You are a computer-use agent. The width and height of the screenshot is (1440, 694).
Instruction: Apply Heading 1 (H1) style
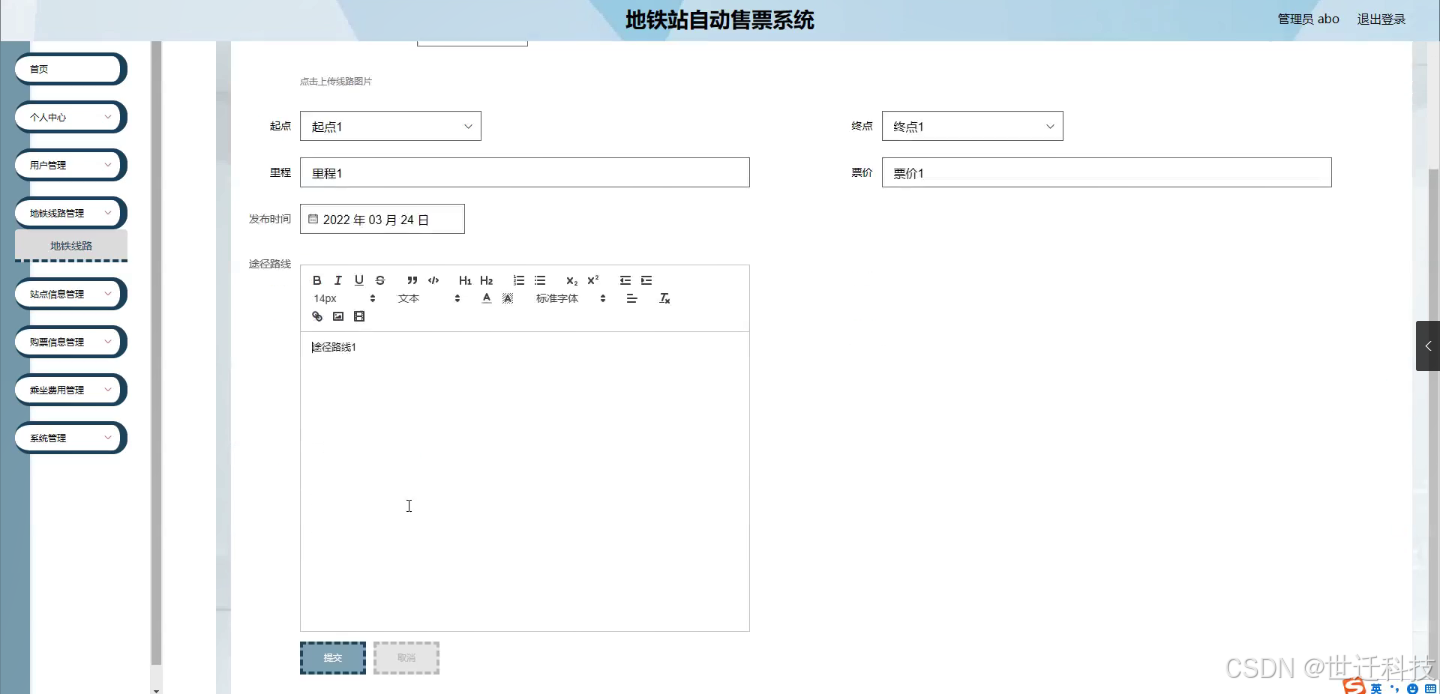(465, 281)
